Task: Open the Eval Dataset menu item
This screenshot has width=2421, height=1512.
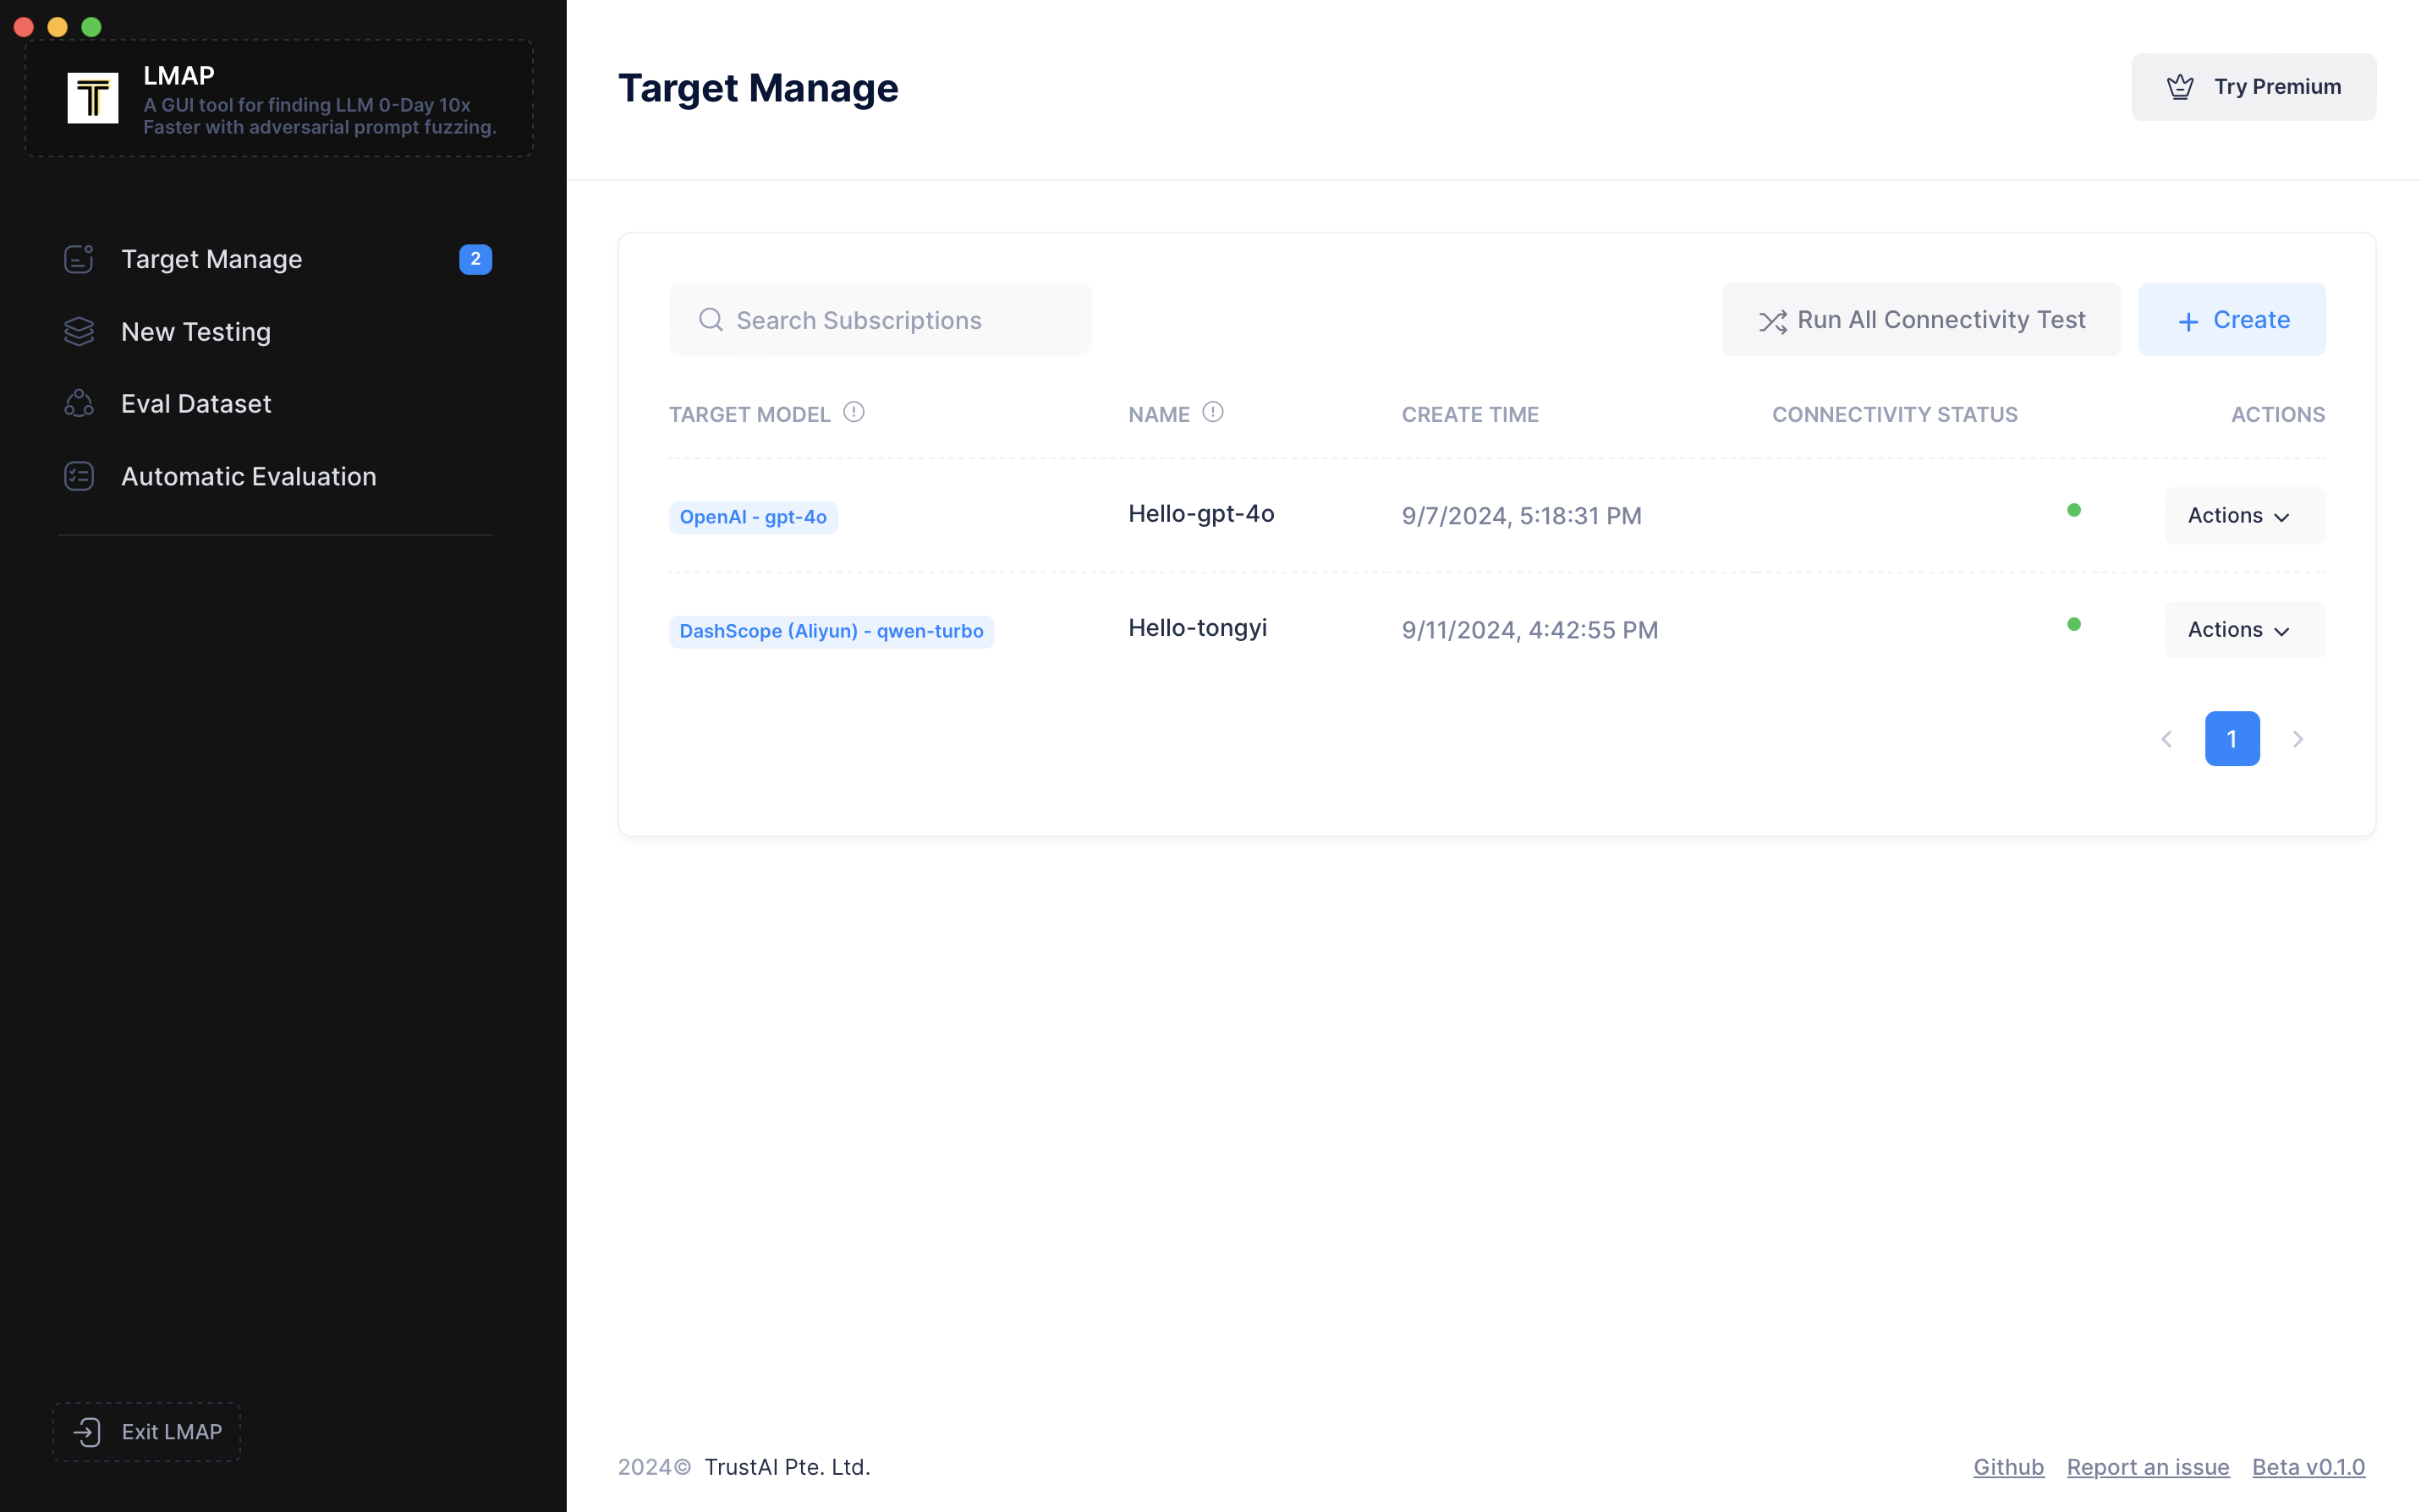Action: (196, 404)
